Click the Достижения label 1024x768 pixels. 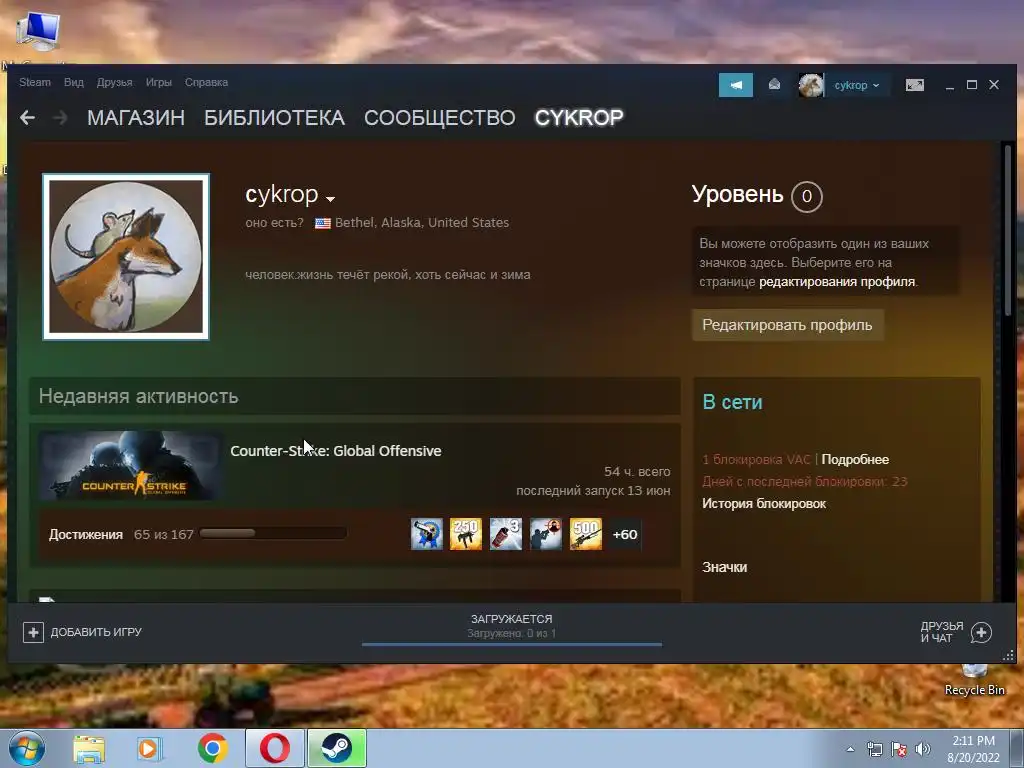86,534
